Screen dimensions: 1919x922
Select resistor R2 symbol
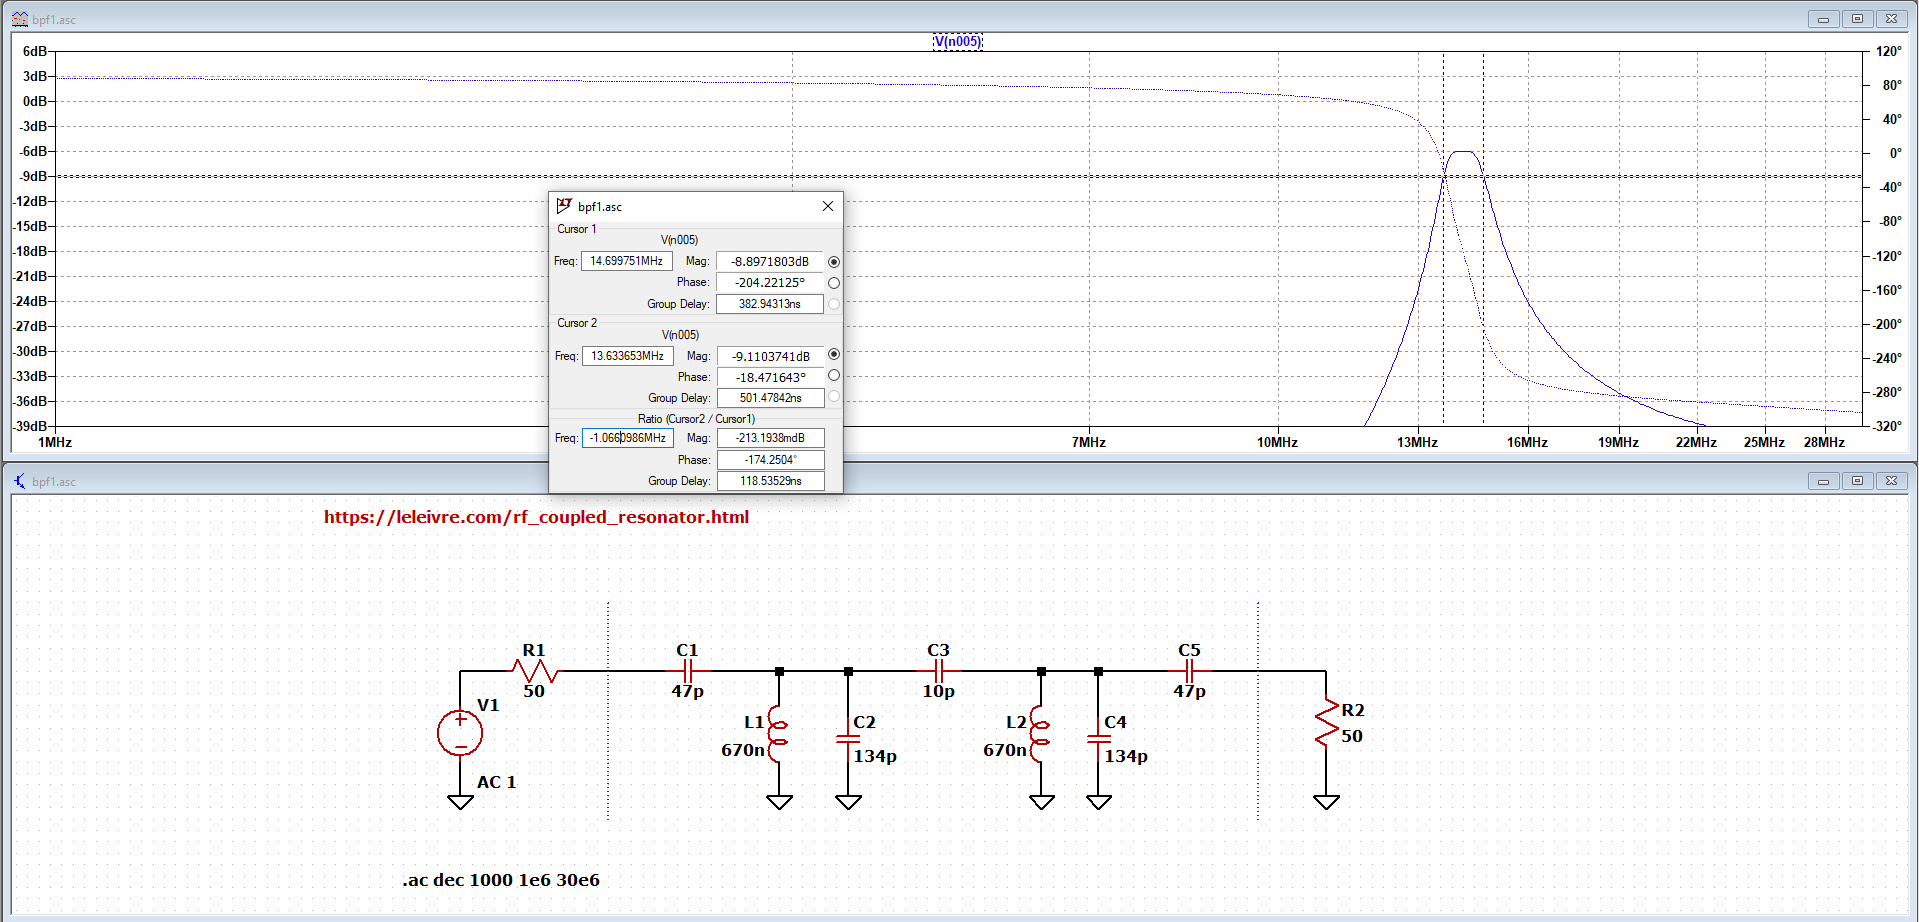pos(1327,722)
